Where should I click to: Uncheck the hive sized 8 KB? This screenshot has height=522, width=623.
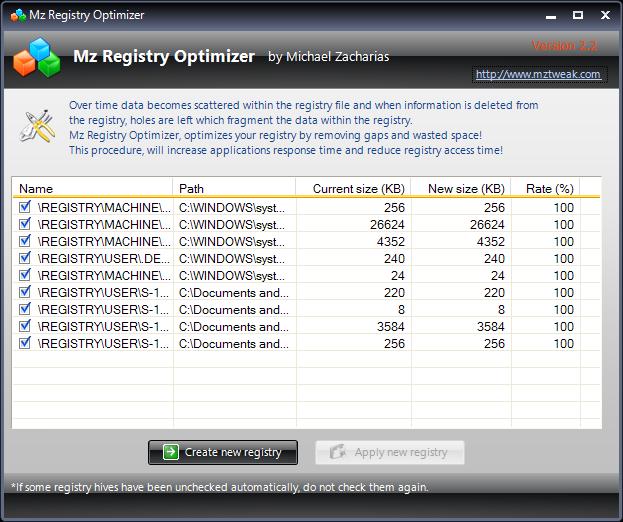coord(25,309)
